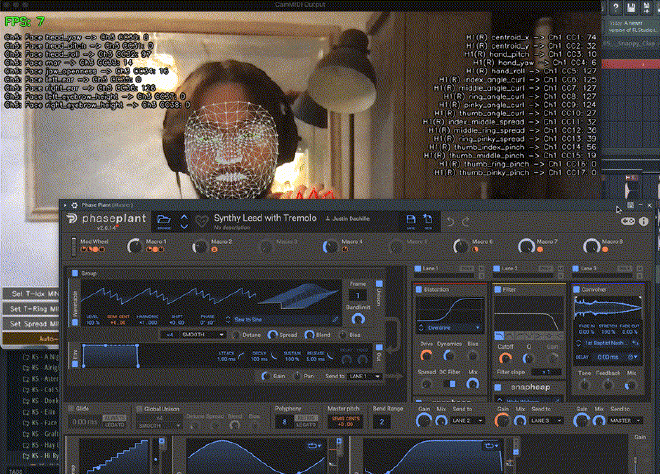Screen dimensions: 660x474
Task: Click the Glide LEGATO button
Action: 114,425
